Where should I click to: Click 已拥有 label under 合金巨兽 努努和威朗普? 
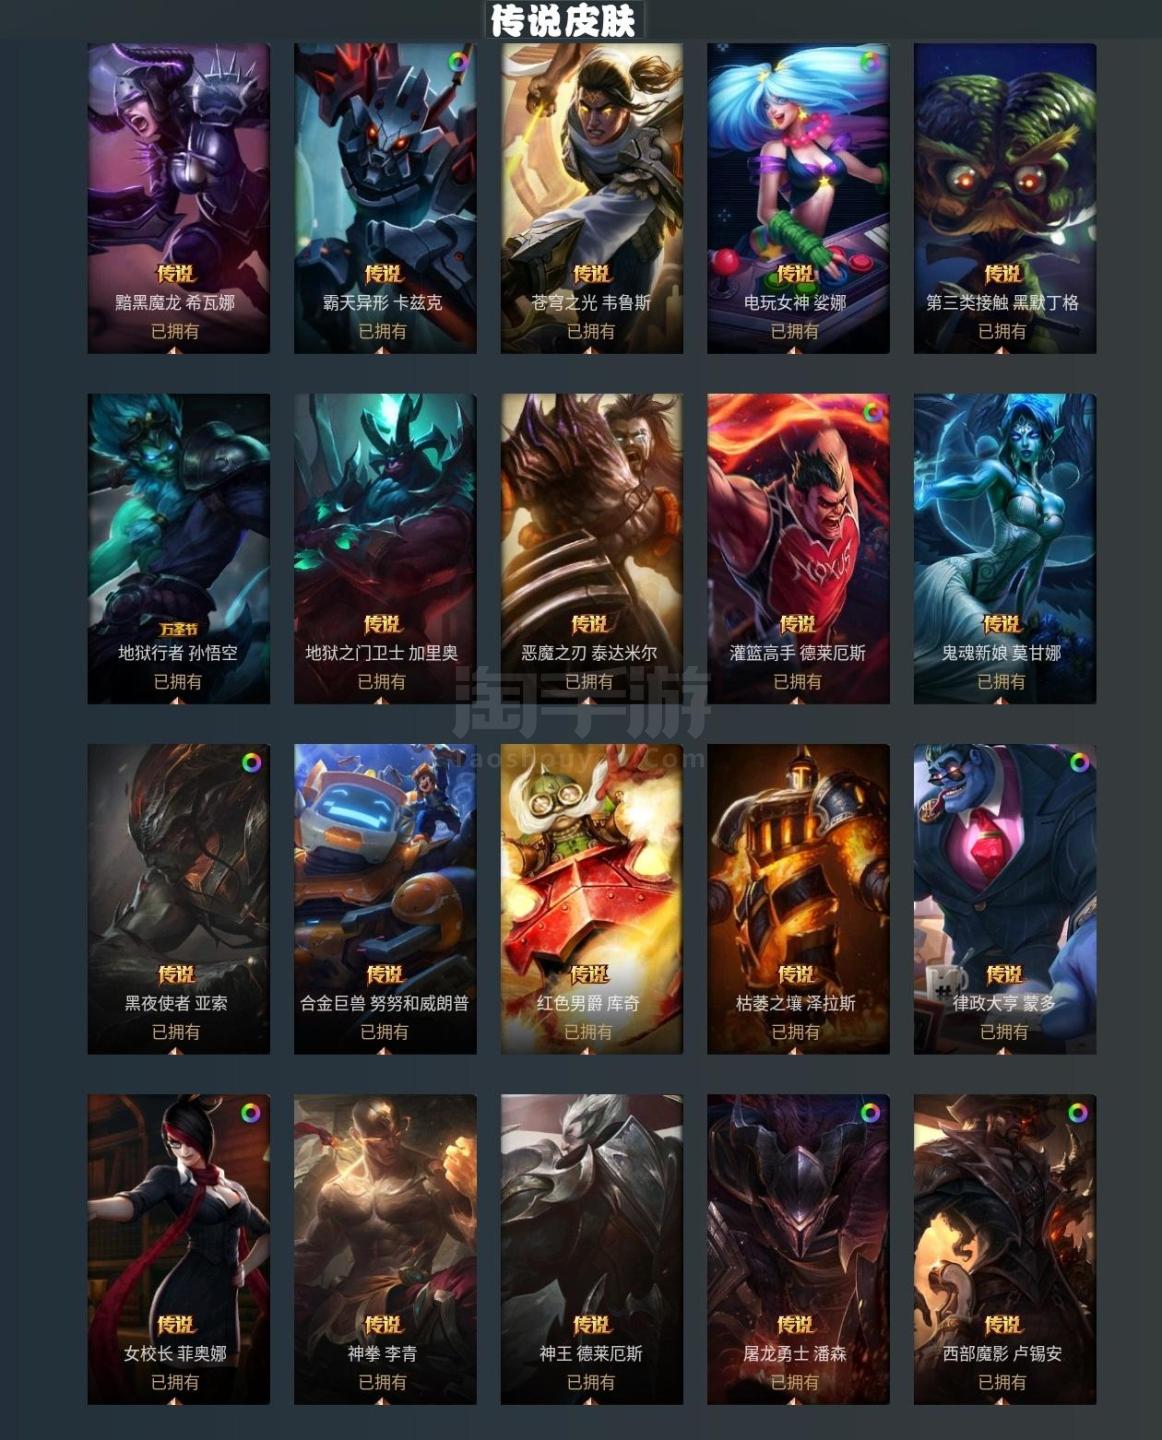click(x=384, y=1031)
